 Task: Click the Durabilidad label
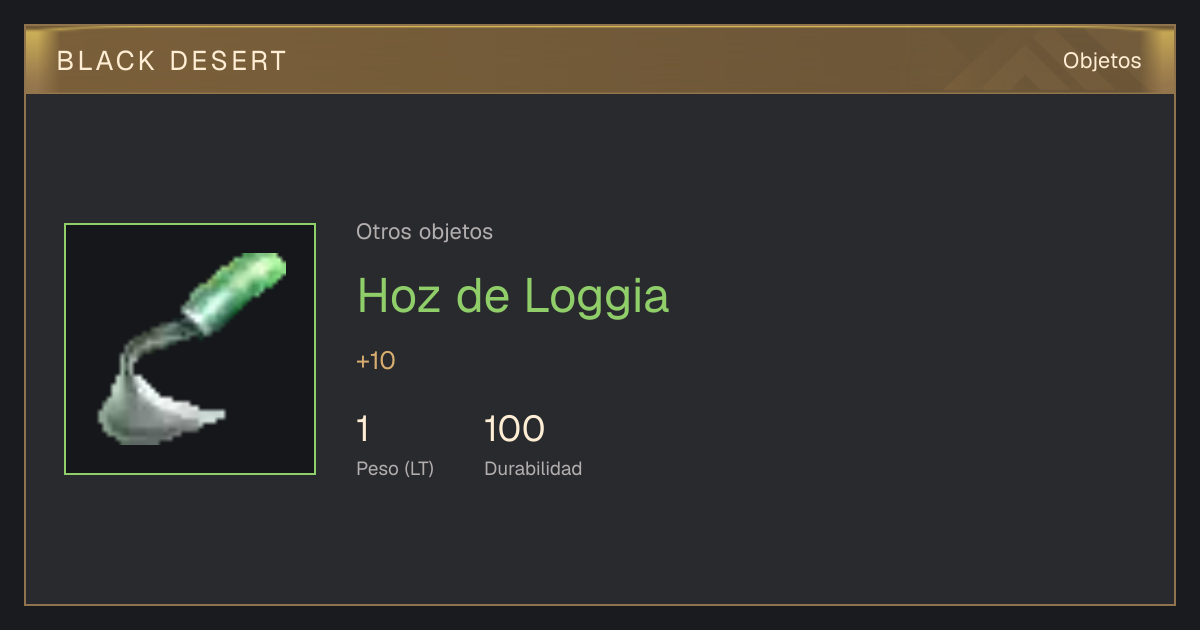[x=533, y=468]
